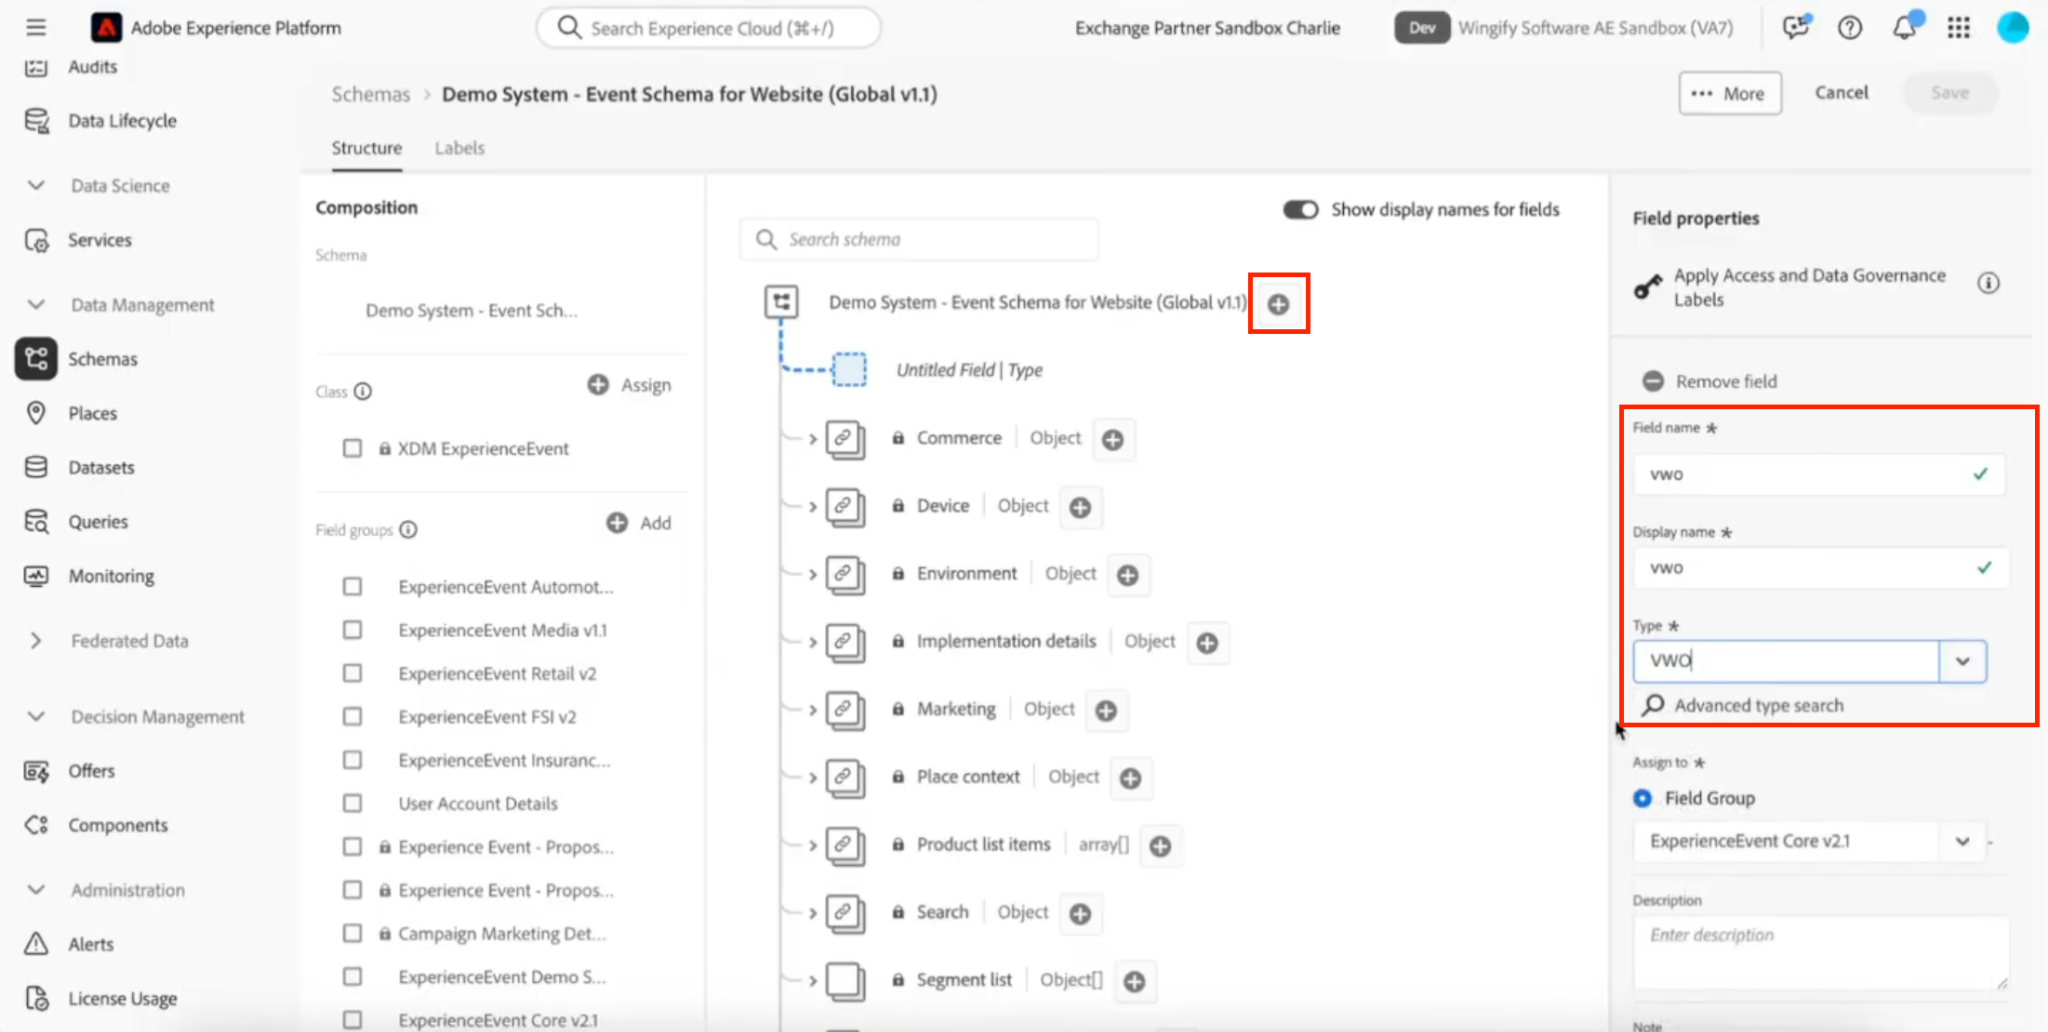The image size is (2048, 1032).
Task: Click Advanced type search
Action: point(1758,705)
